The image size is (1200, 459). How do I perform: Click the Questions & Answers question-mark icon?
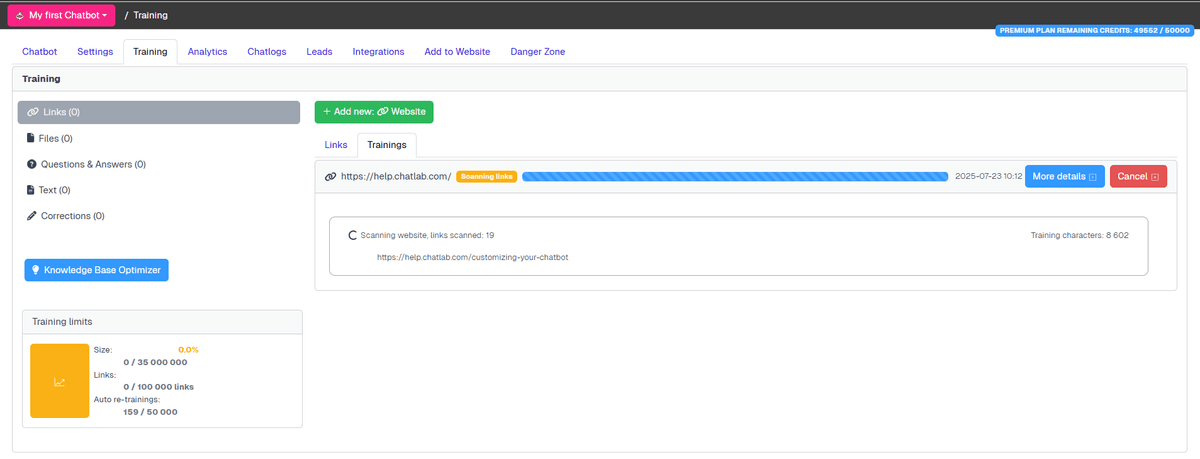31,164
